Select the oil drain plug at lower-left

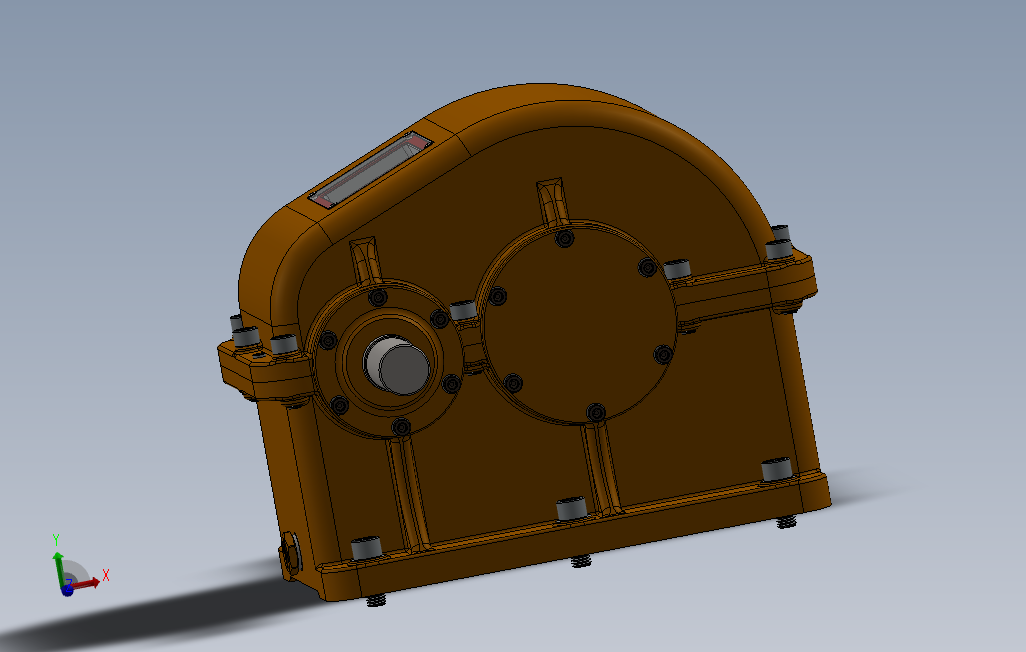click(x=292, y=551)
